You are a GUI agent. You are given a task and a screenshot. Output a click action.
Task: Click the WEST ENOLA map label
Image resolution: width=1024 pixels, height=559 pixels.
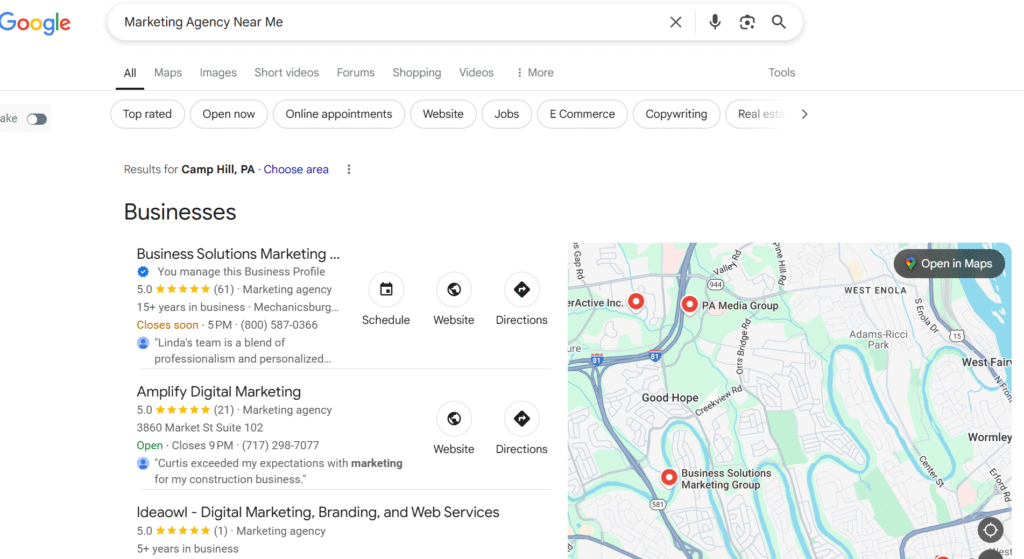point(875,291)
